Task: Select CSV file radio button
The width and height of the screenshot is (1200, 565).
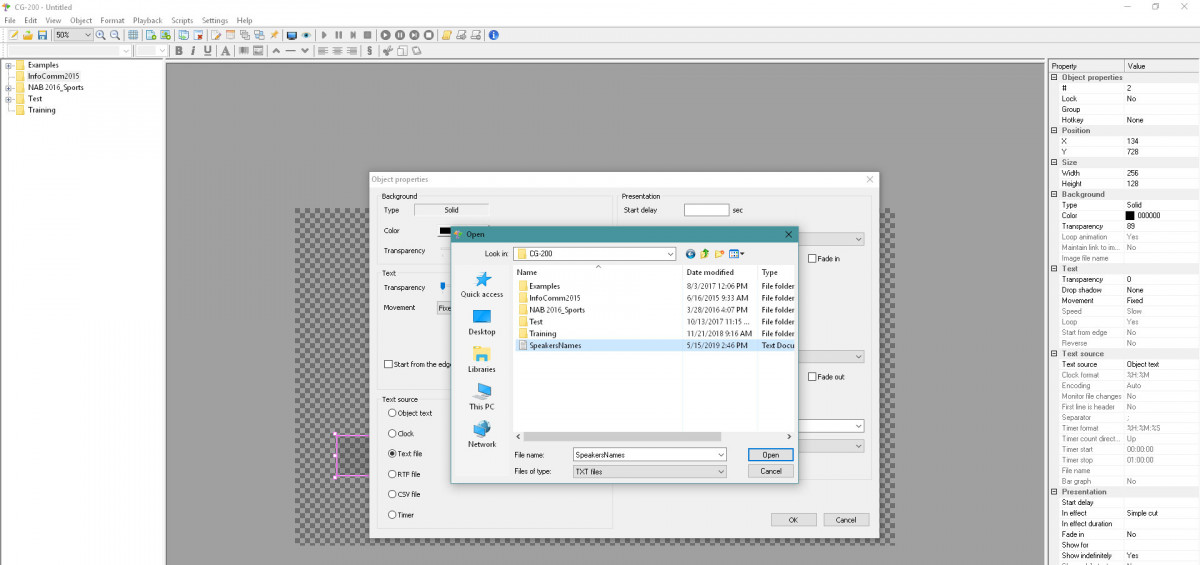Action: (x=392, y=494)
